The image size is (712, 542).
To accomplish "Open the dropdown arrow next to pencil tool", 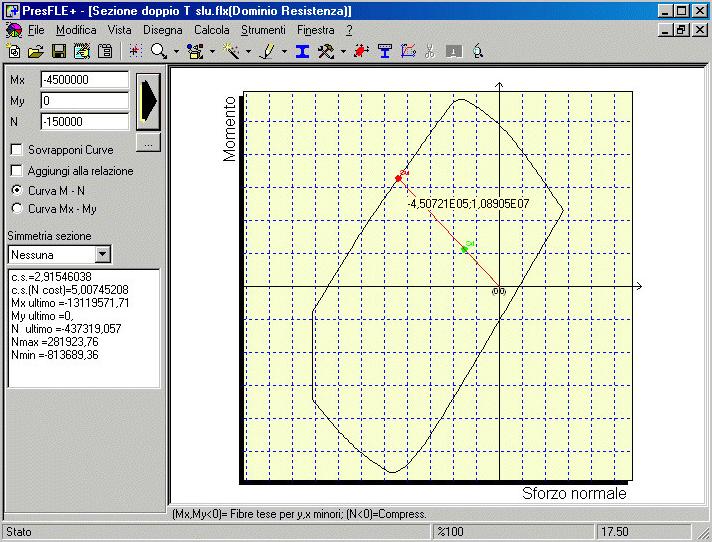I will point(284,51).
